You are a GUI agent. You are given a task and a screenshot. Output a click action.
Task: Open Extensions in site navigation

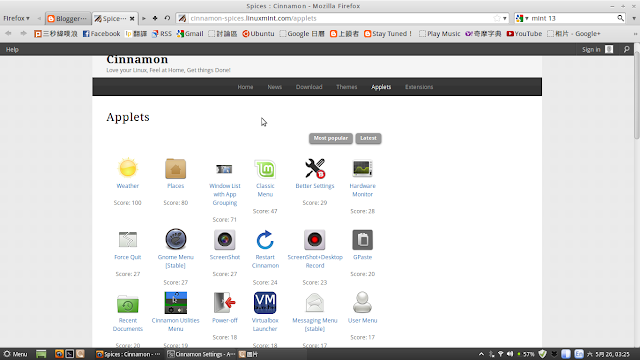tap(419, 87)
